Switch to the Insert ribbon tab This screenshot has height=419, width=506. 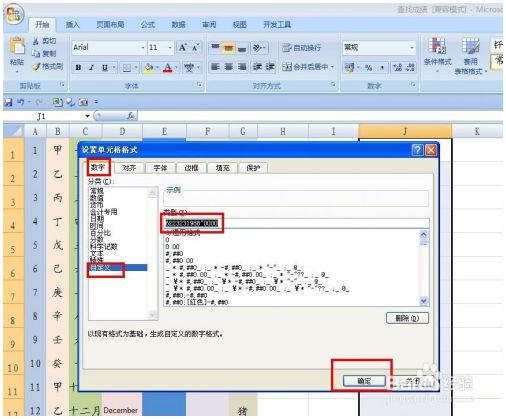pyautogui.click(x=72, y=25)
